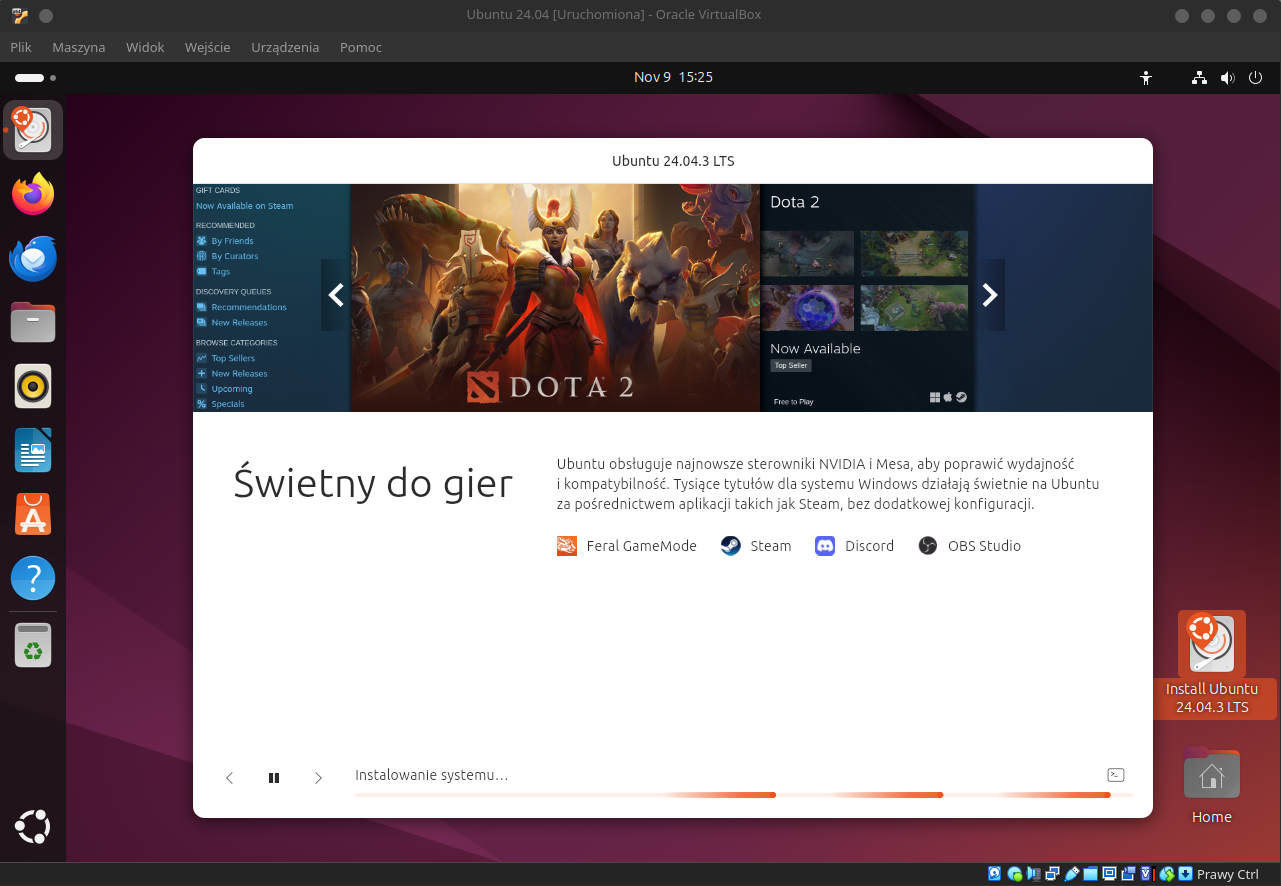Viewport: 1281px width, 886px height.
Task: Click the installation progress bar
Action: coord(744,795)
